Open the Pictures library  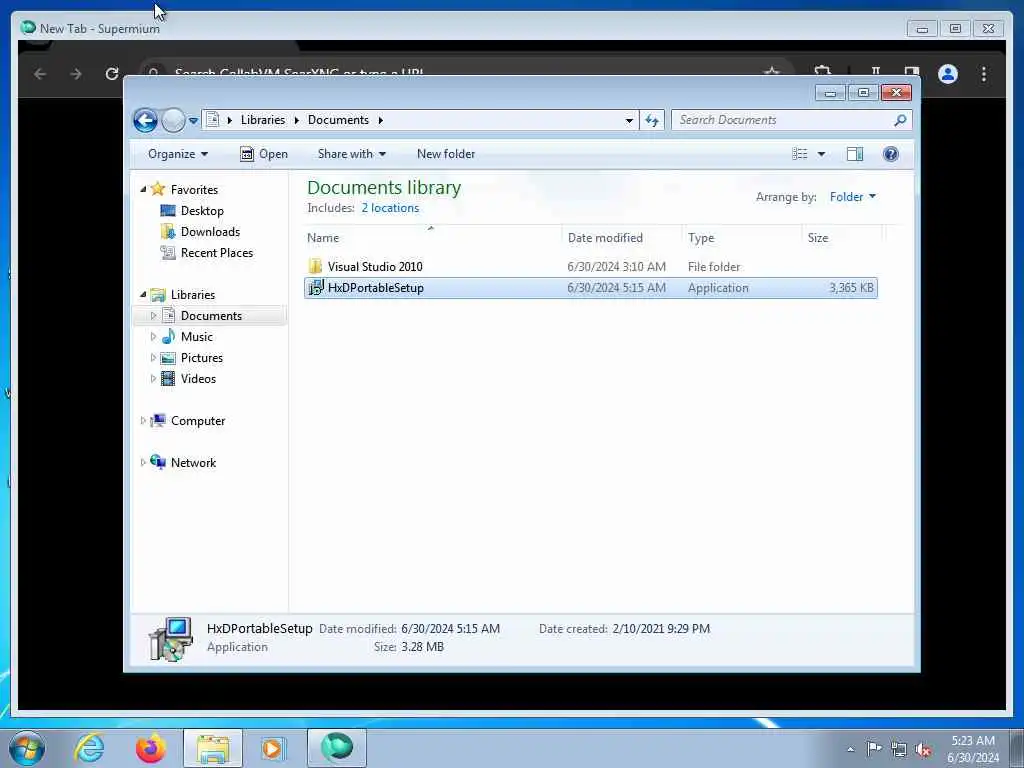pos(202,358)
